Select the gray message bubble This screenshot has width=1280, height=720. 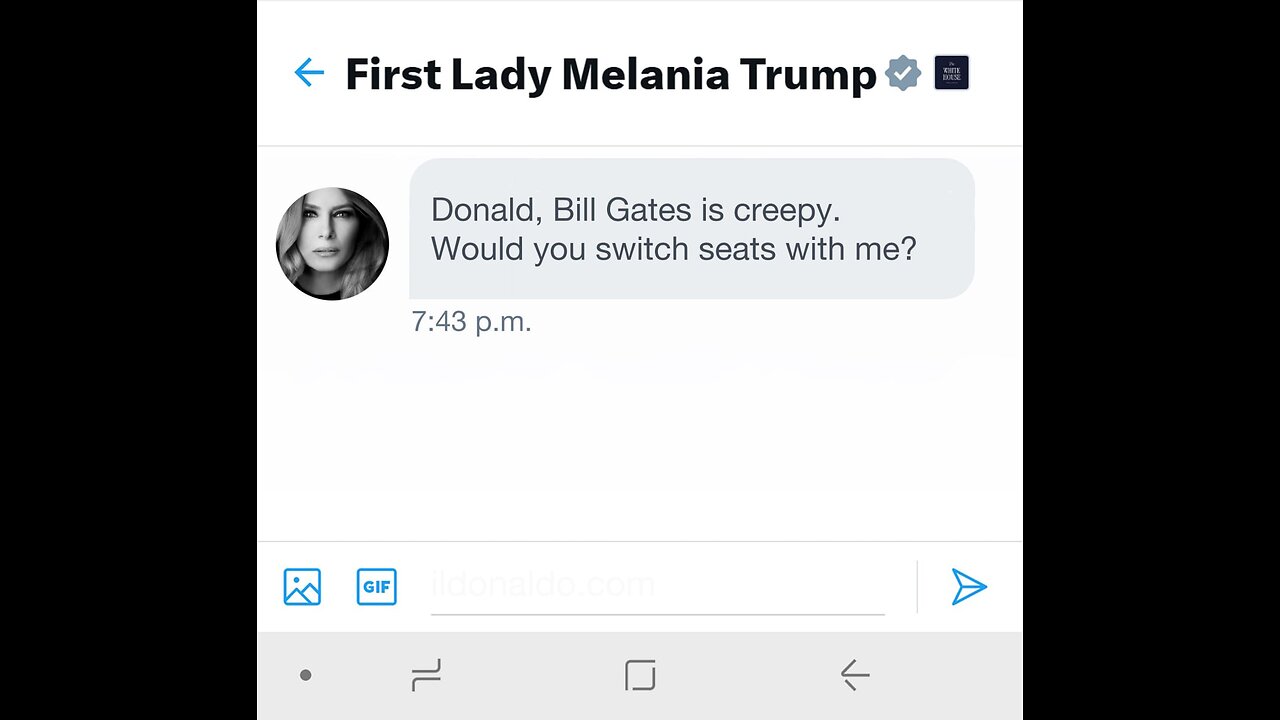692,229
